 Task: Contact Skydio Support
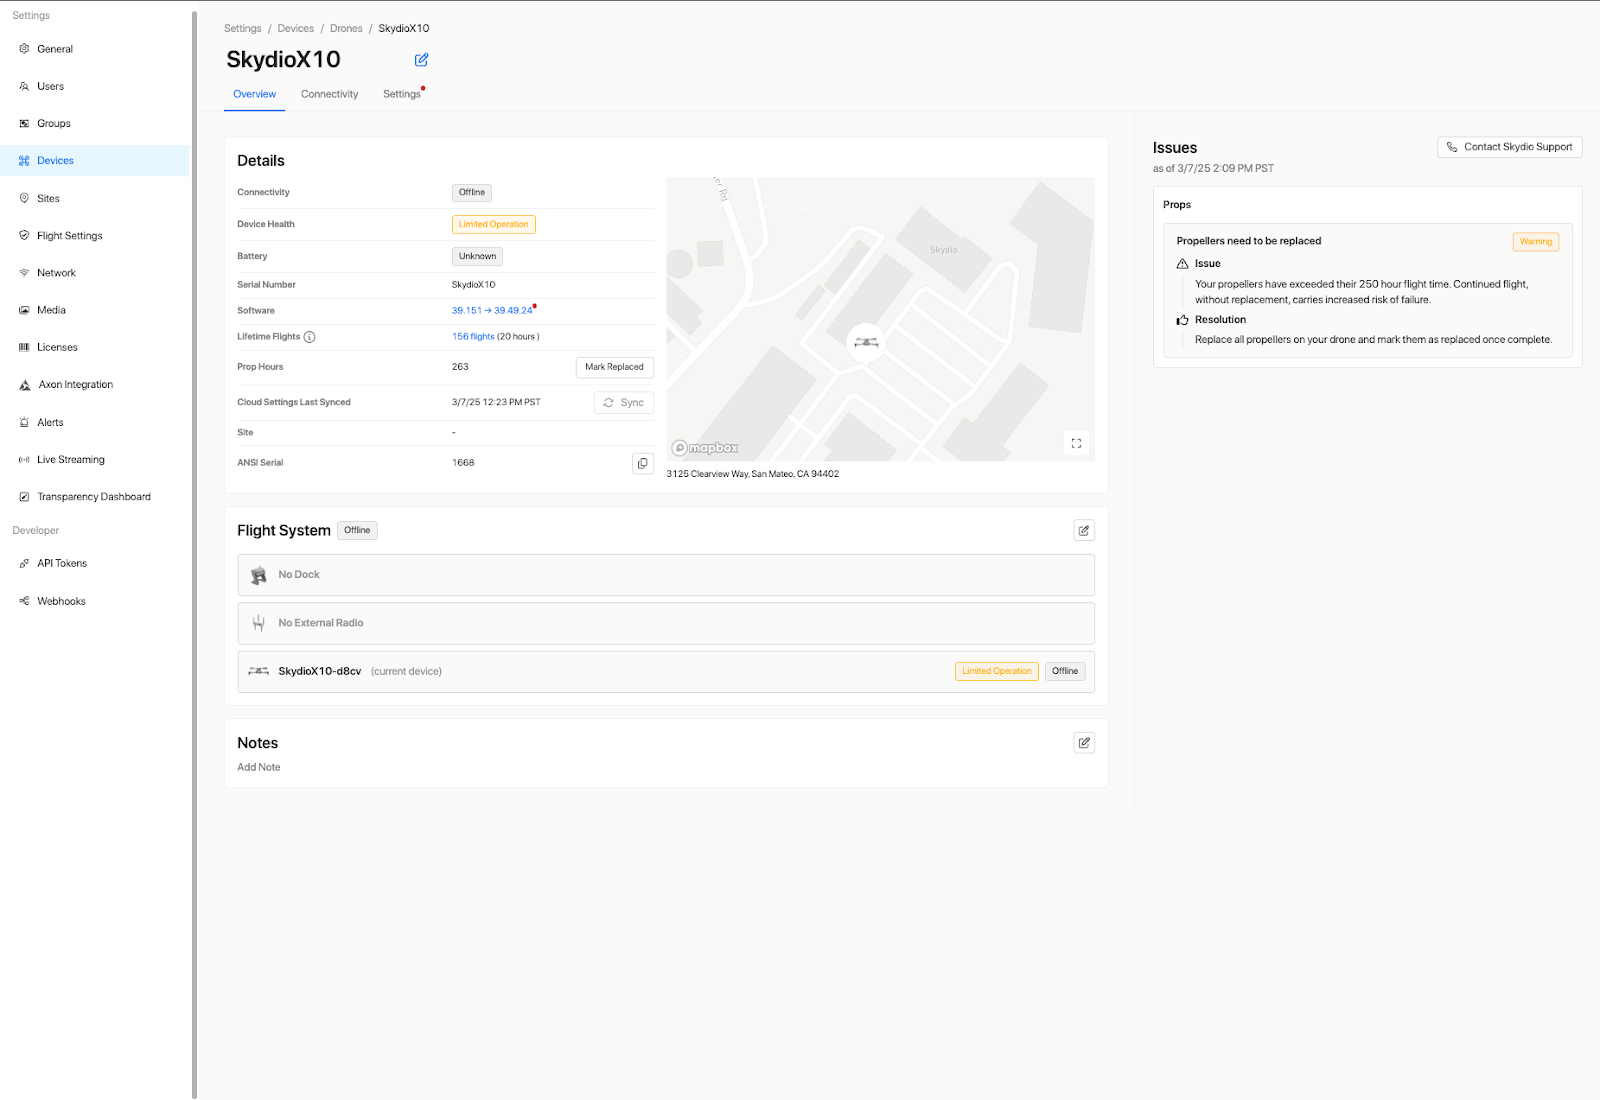point(1509,147)
